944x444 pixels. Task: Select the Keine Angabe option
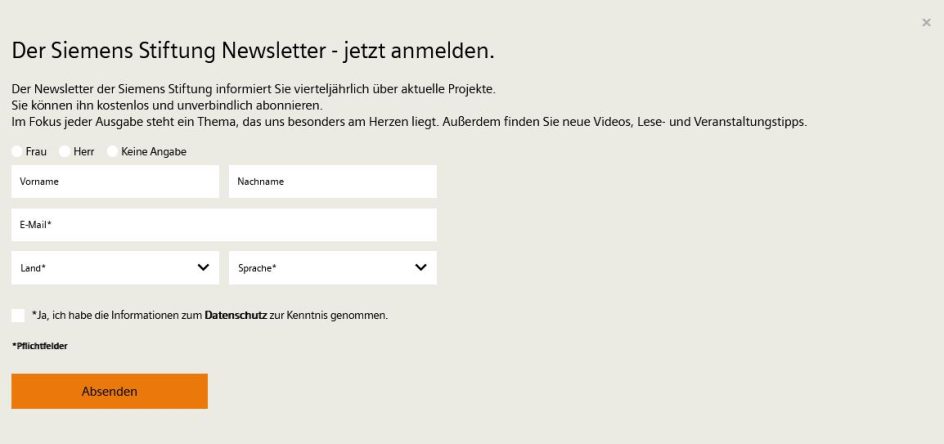click(x=113, y=151)
